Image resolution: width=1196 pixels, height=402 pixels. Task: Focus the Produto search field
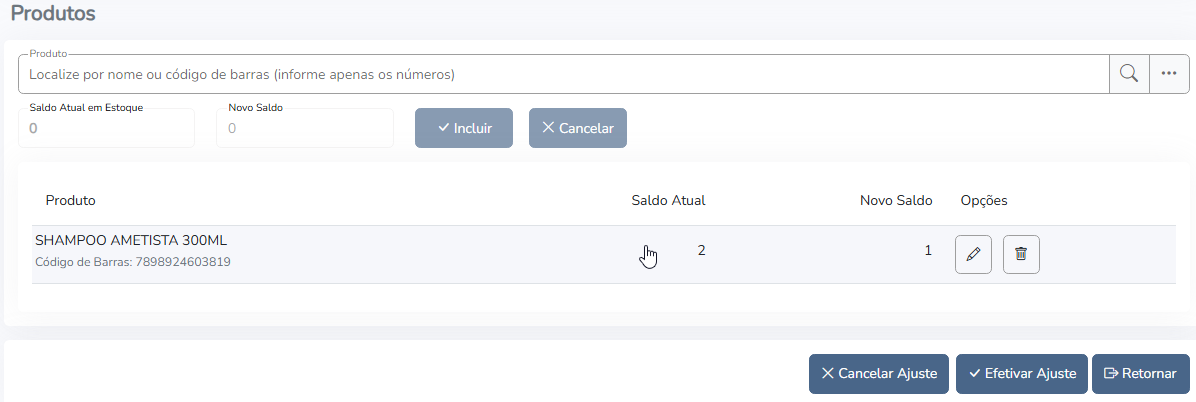(x=560, y=74)
